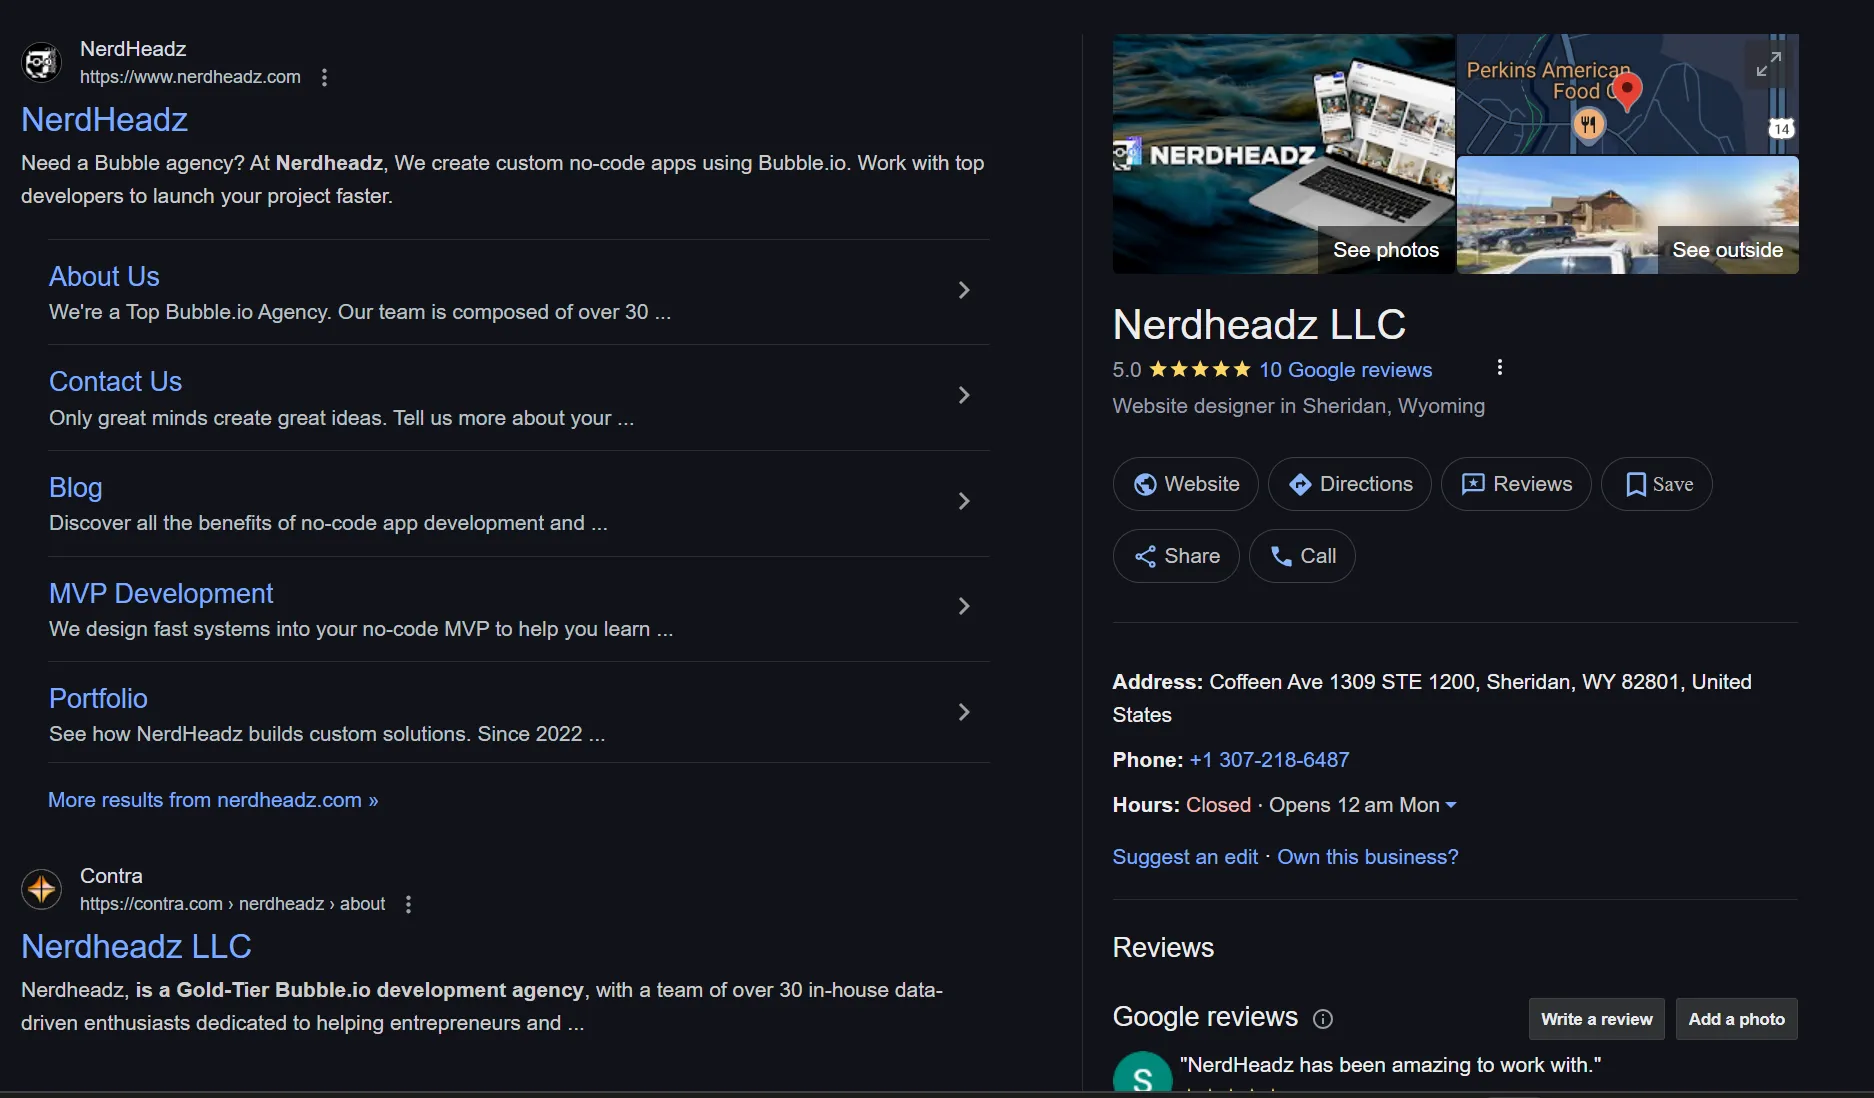Image resolution: width=1874 pixels, height=1098 pixels.
Task: Click the Closed hours status text
Action: pos(1218,805)
